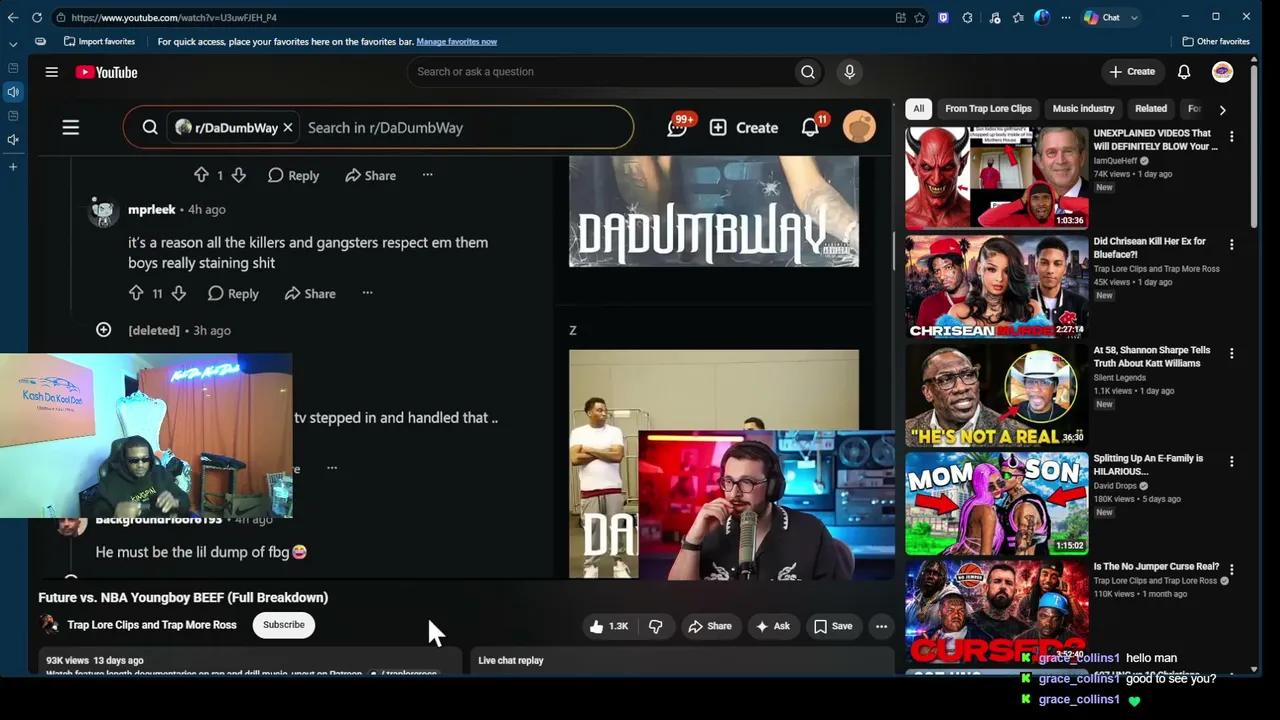This screenshot has width=1280, height=720.
Task: Open Reddit chat with 99+ badge
Action: [678, 127]
